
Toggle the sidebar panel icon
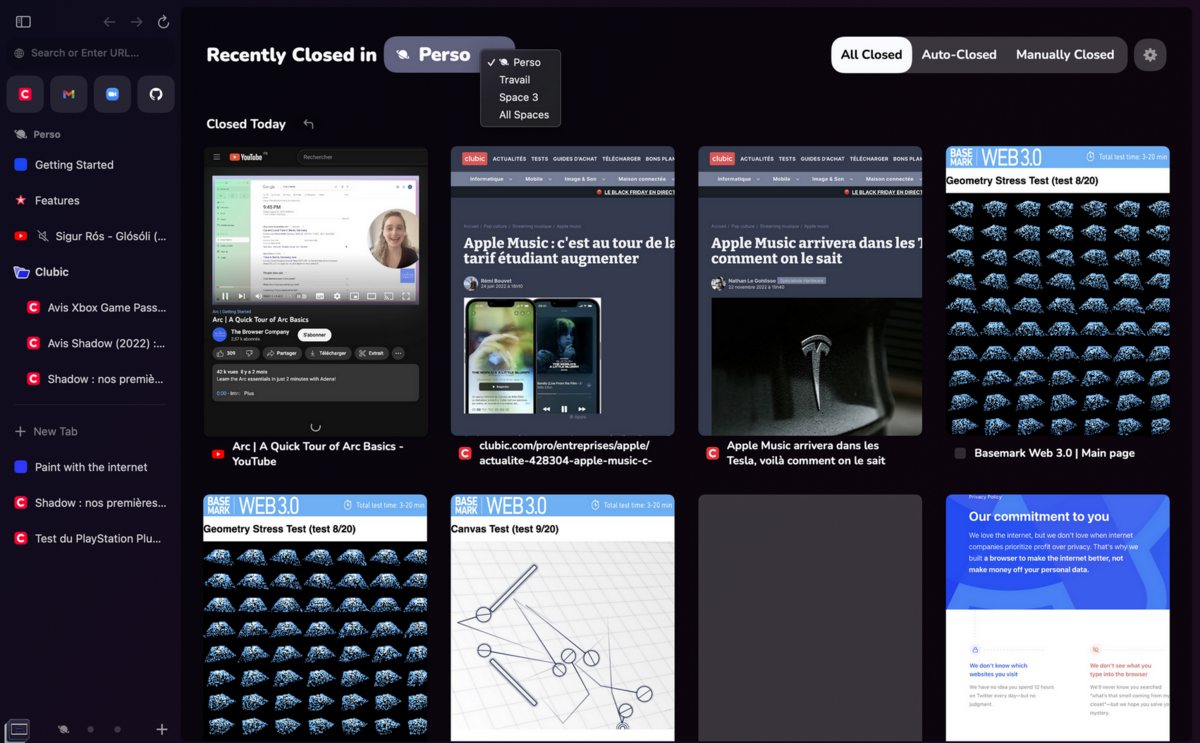coord(23,22)
